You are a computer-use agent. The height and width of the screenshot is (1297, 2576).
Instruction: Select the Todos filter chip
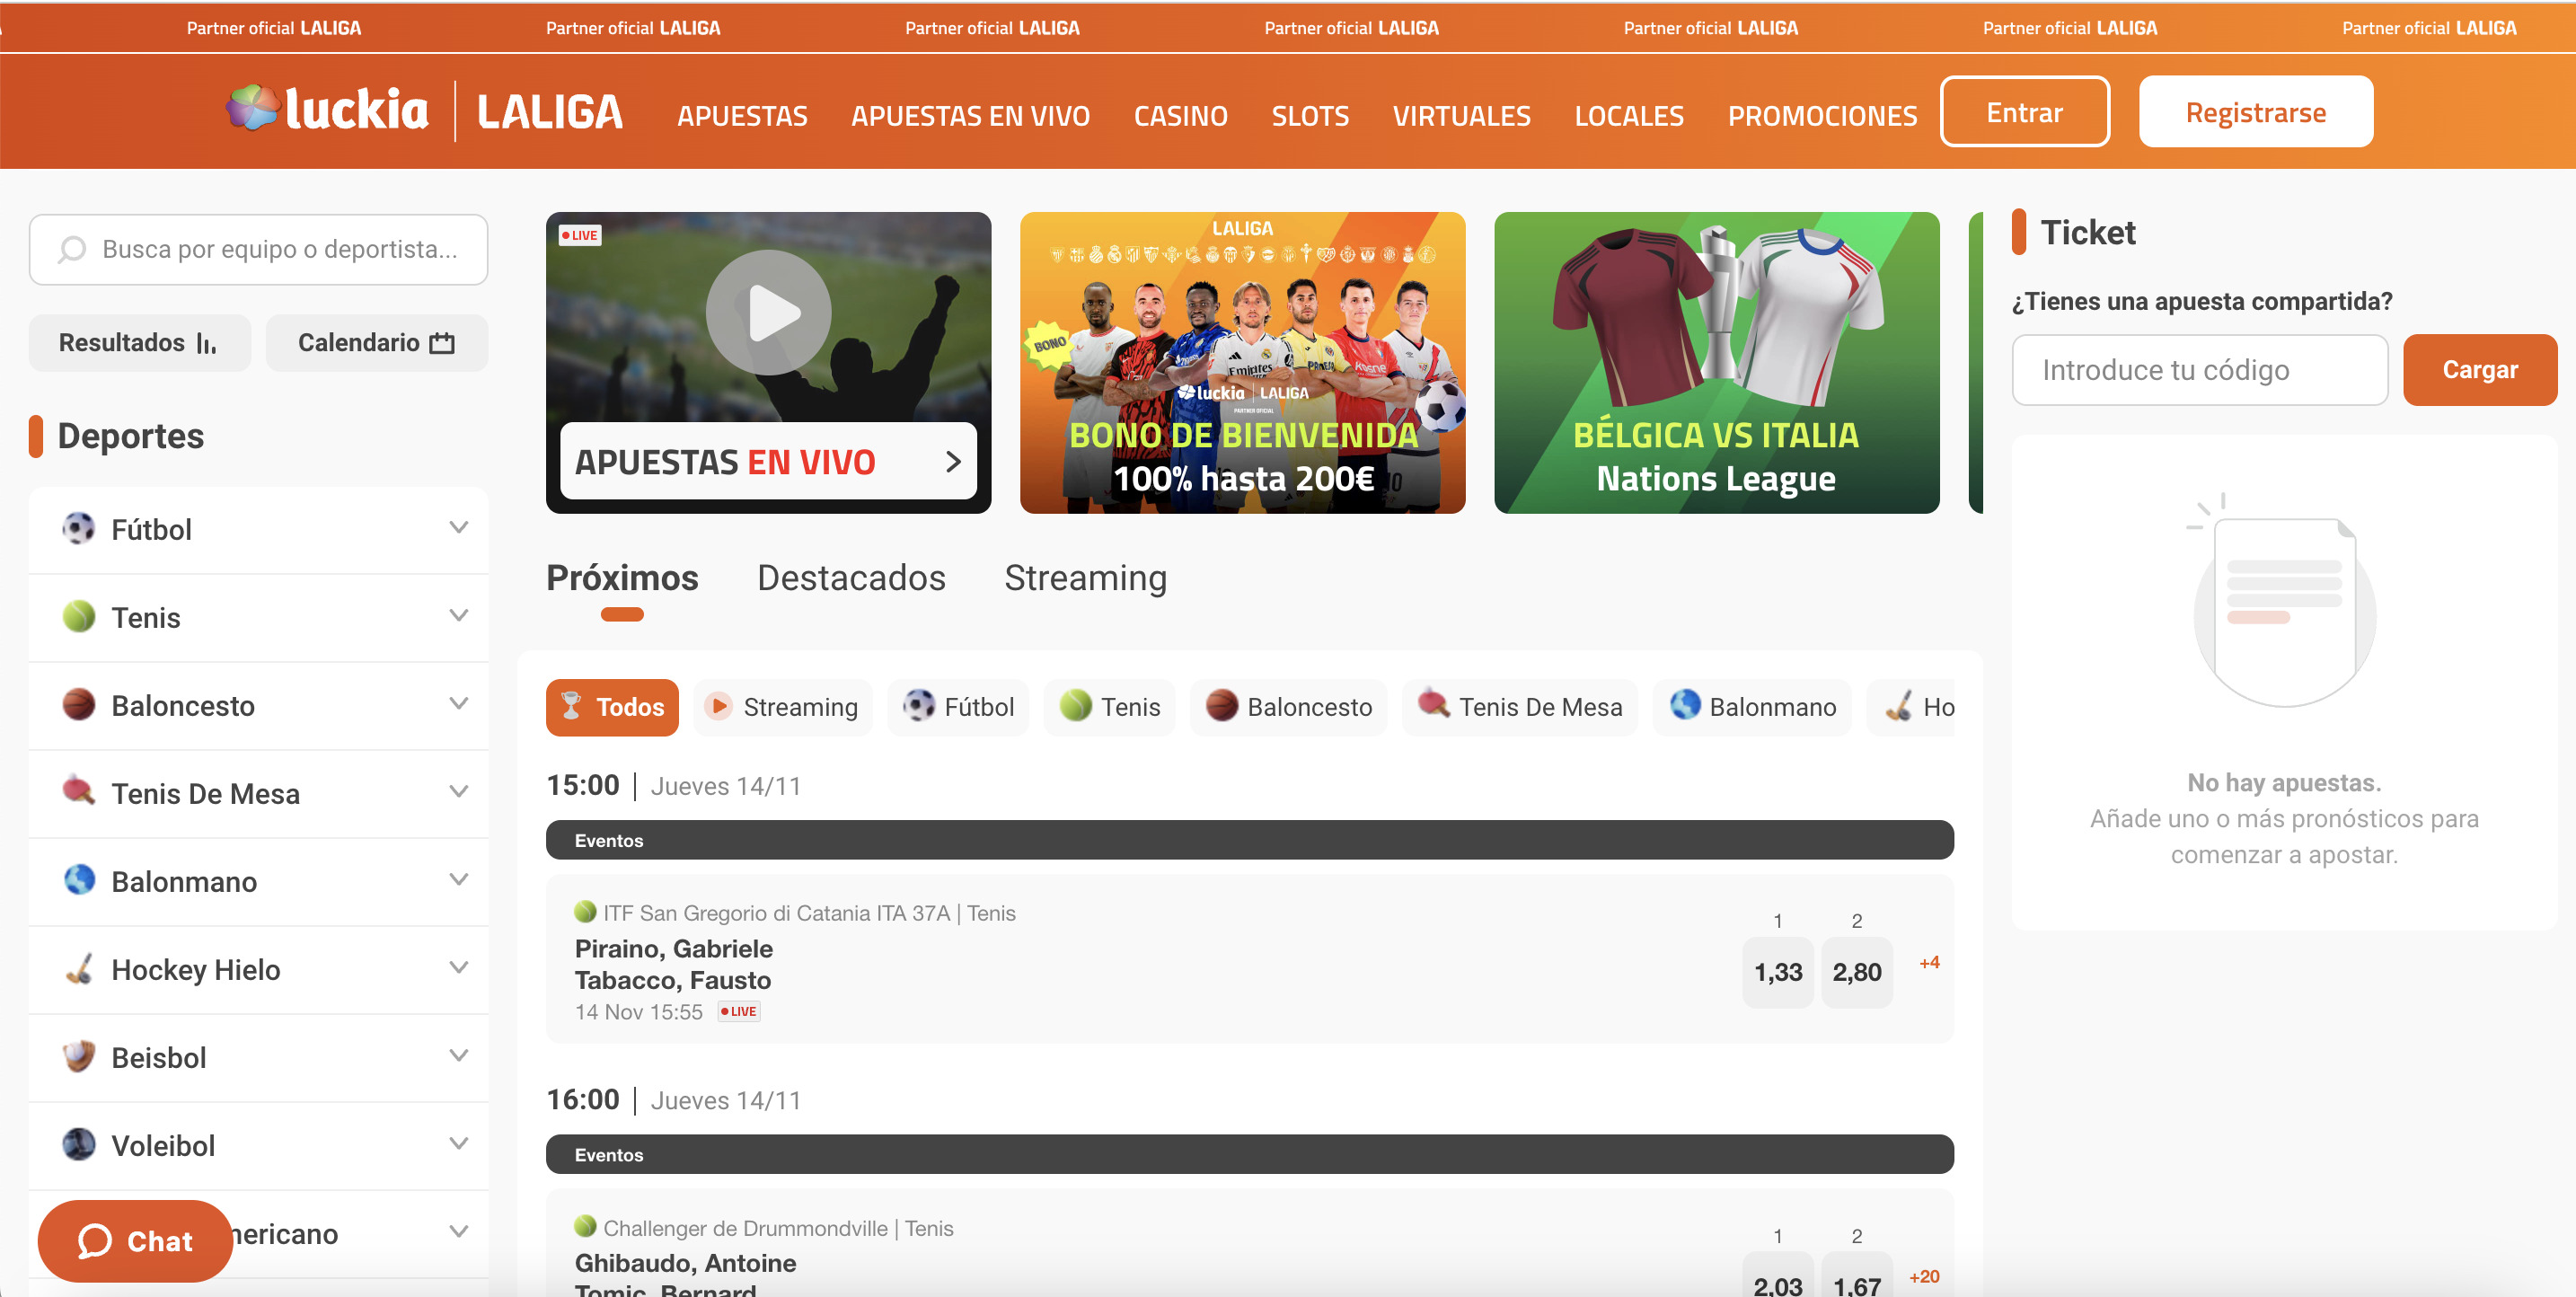click(612, 707)
